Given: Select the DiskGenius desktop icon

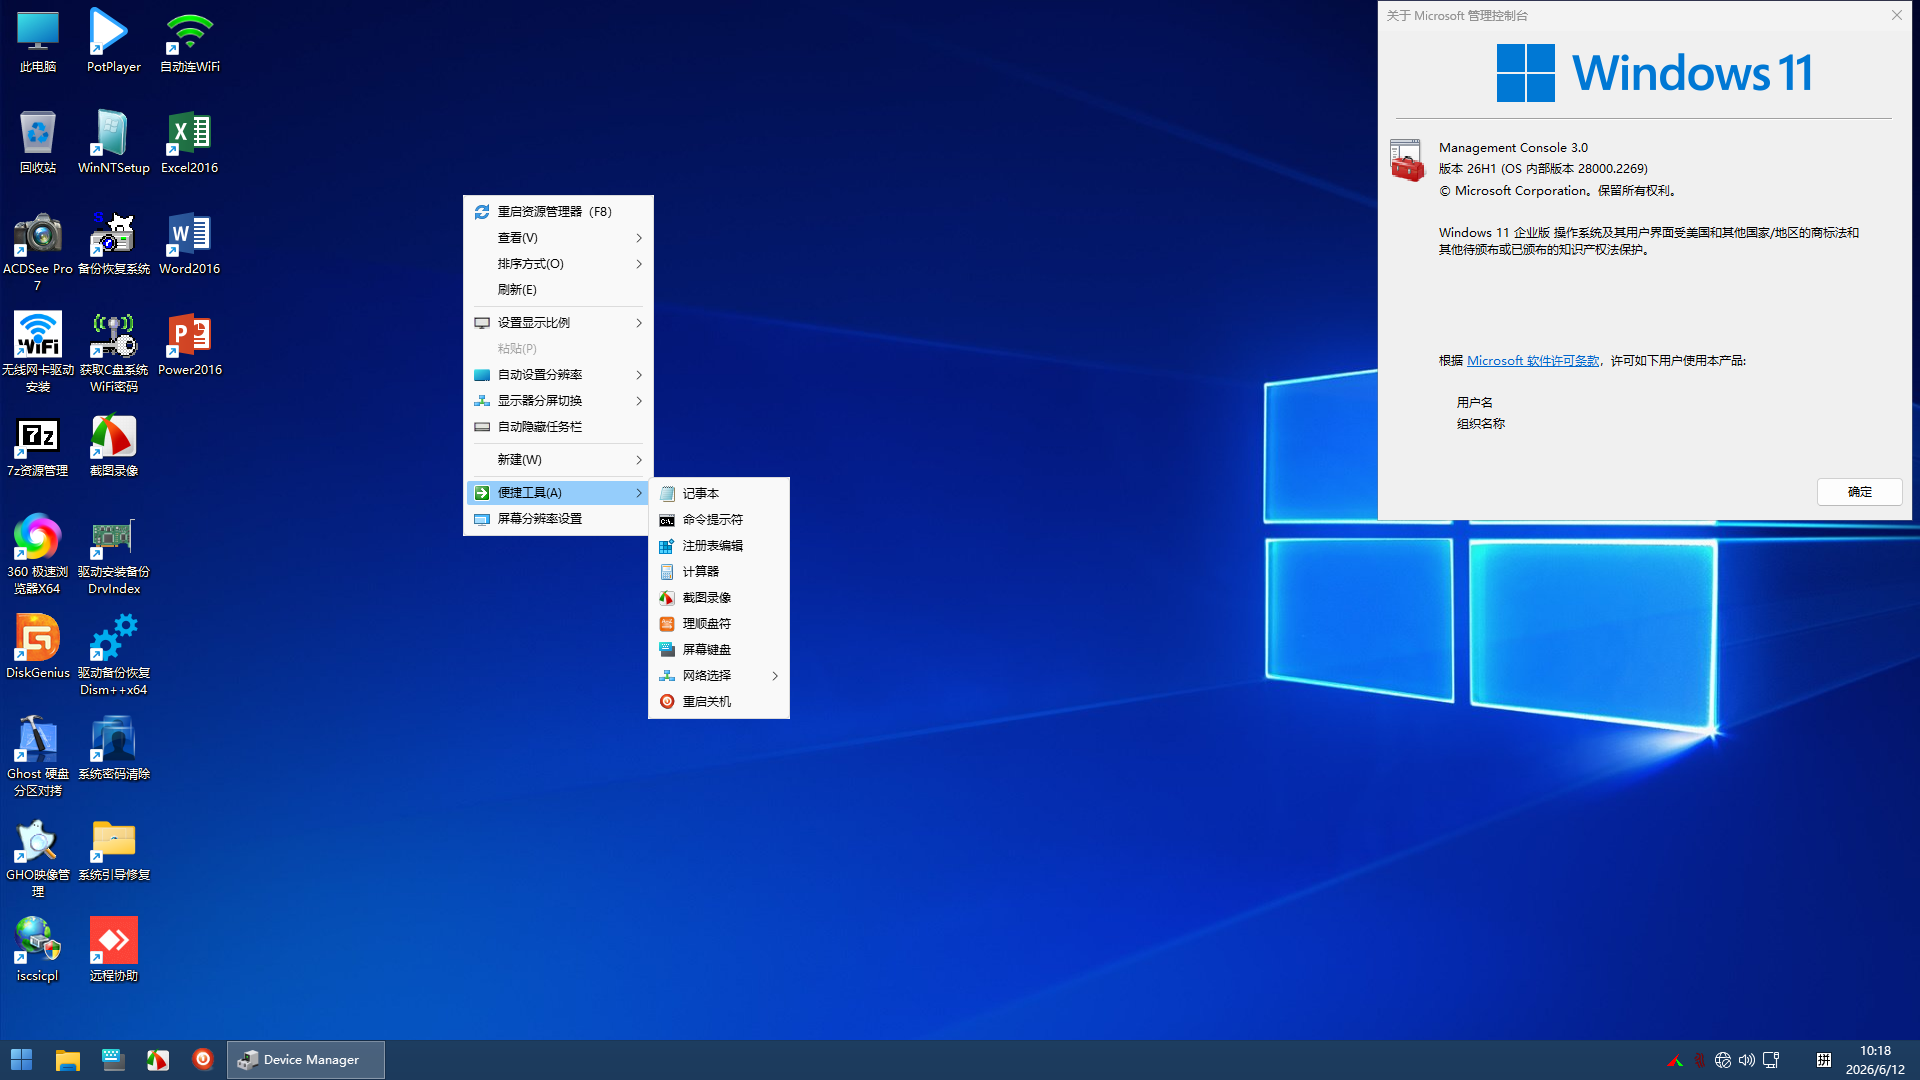Looking at the screenshot, I should click(x=38, y=647).
